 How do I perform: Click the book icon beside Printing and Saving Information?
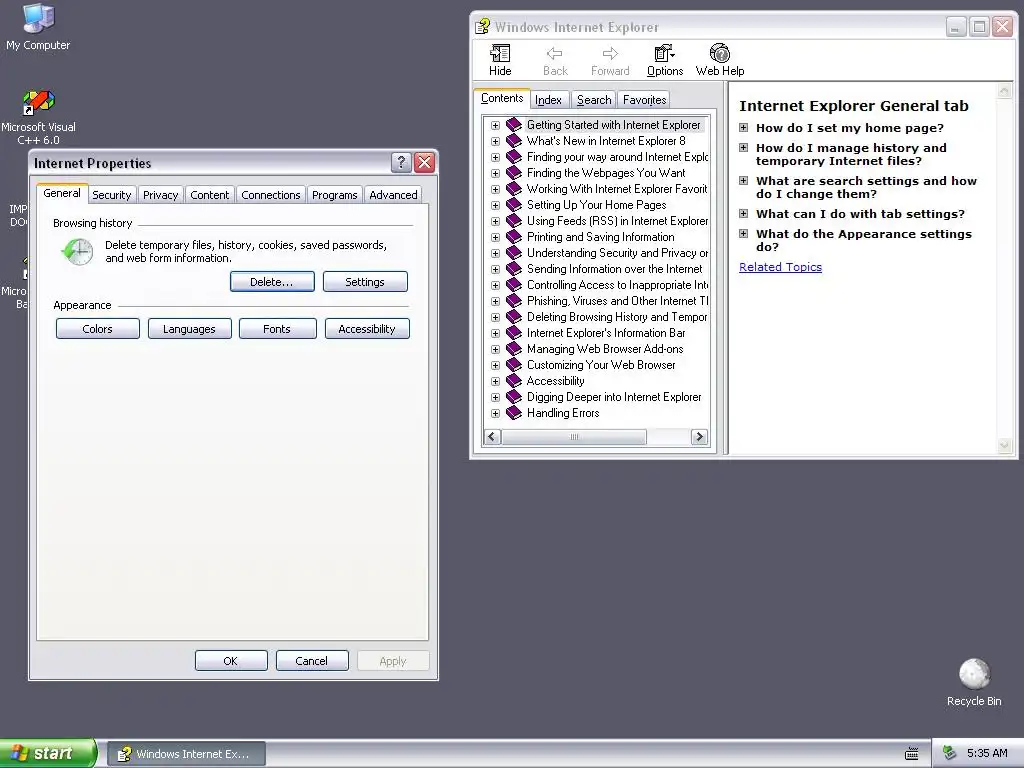(514, 236)
